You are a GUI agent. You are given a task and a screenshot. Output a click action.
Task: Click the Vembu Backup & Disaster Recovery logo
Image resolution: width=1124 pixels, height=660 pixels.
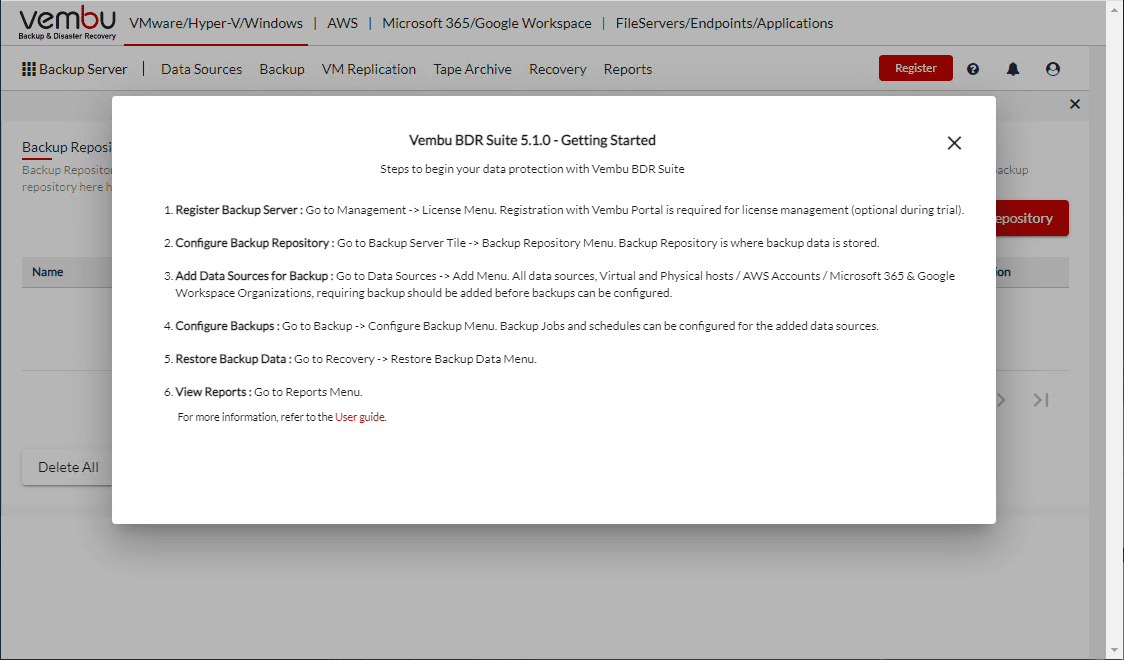click(67, 21)
